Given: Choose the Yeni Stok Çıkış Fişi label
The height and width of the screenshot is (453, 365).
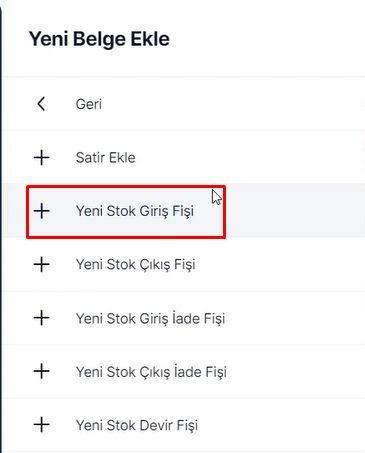Looking at the screenshot, I should pos(136,265).
